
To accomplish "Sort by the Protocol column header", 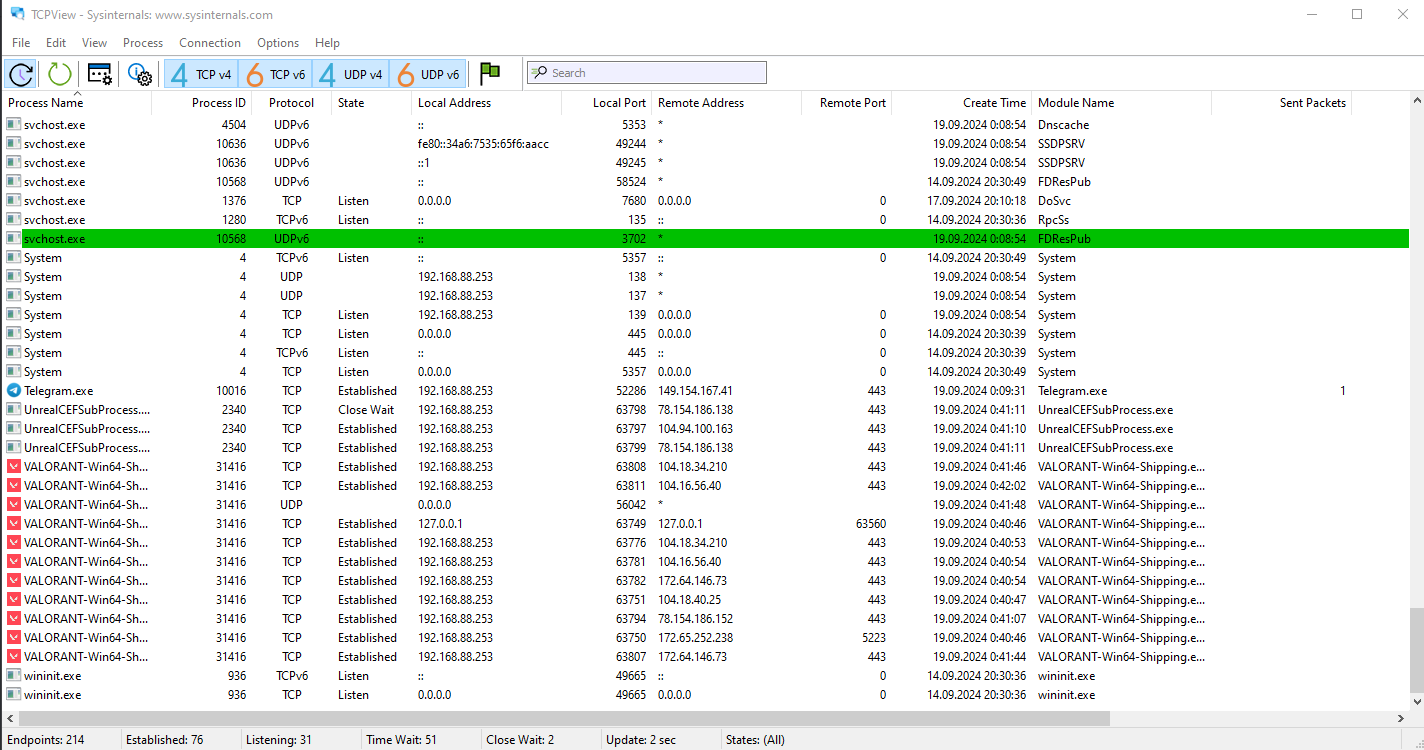I will 291,102.
